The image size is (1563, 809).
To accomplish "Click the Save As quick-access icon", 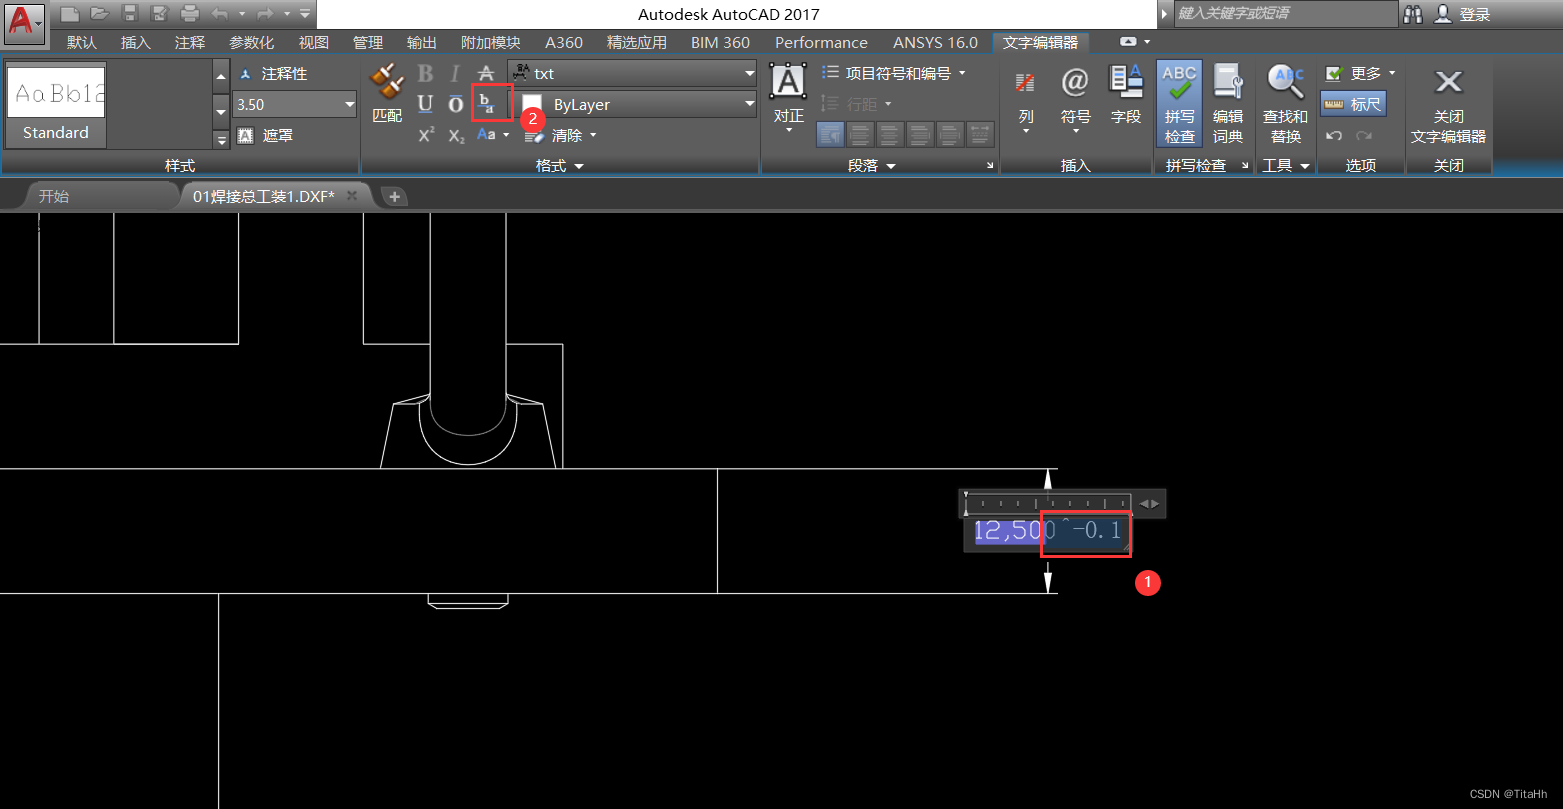I will pos(159,14).
